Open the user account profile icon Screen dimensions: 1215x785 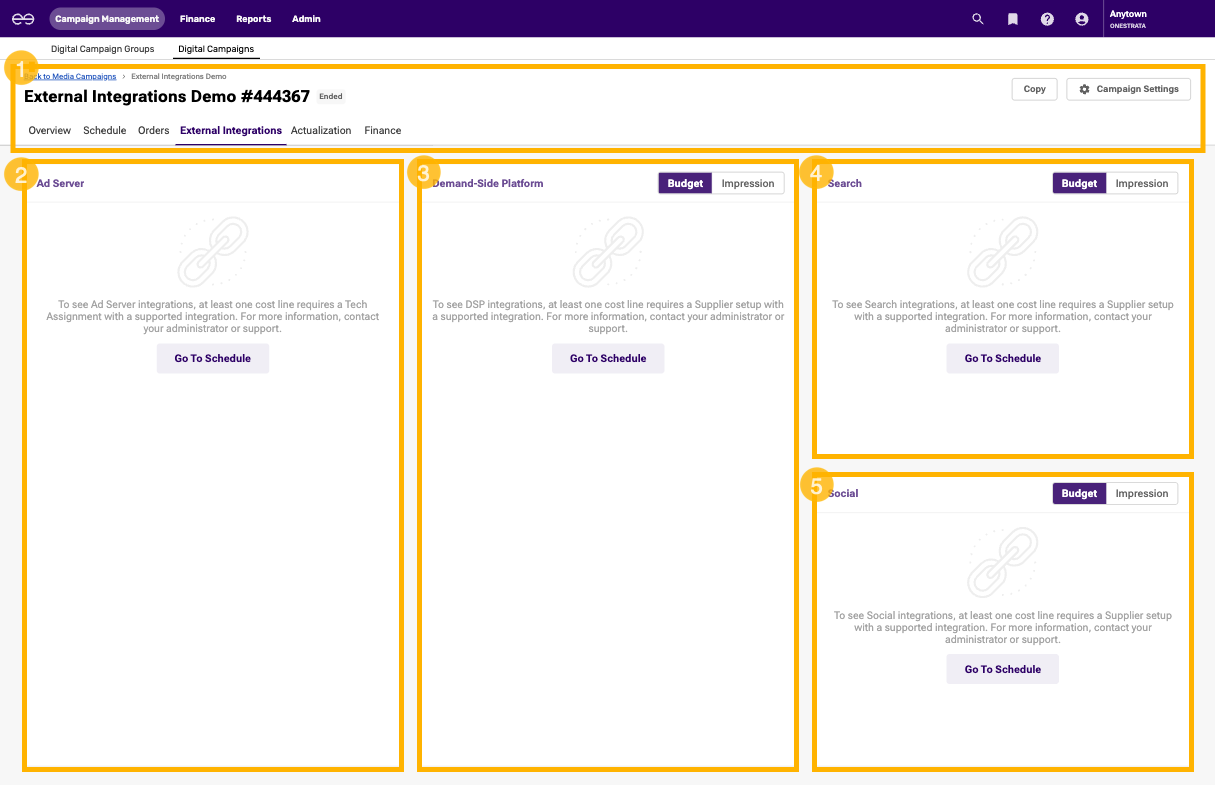click(x=1081, y=19)
